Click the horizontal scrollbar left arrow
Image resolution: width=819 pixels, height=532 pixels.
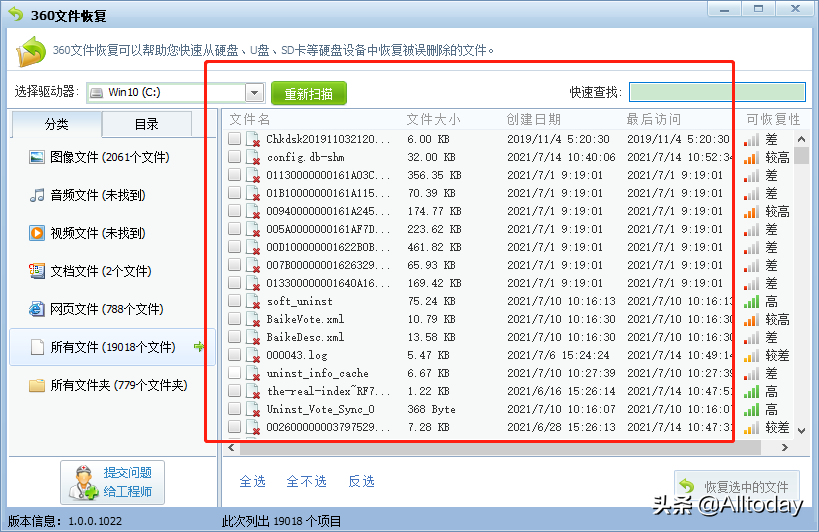tap(231, 447)
